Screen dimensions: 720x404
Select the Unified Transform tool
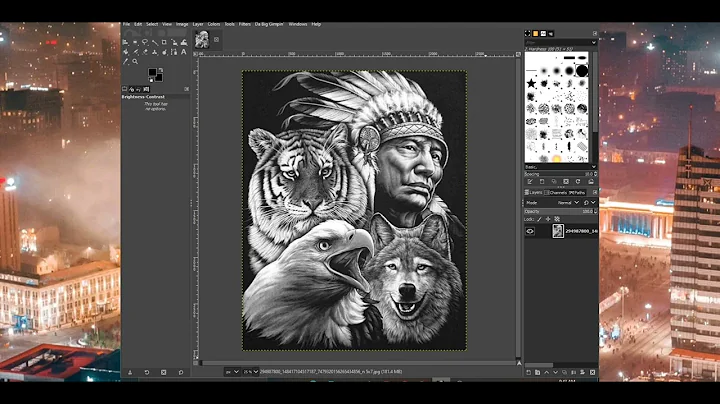174,42
